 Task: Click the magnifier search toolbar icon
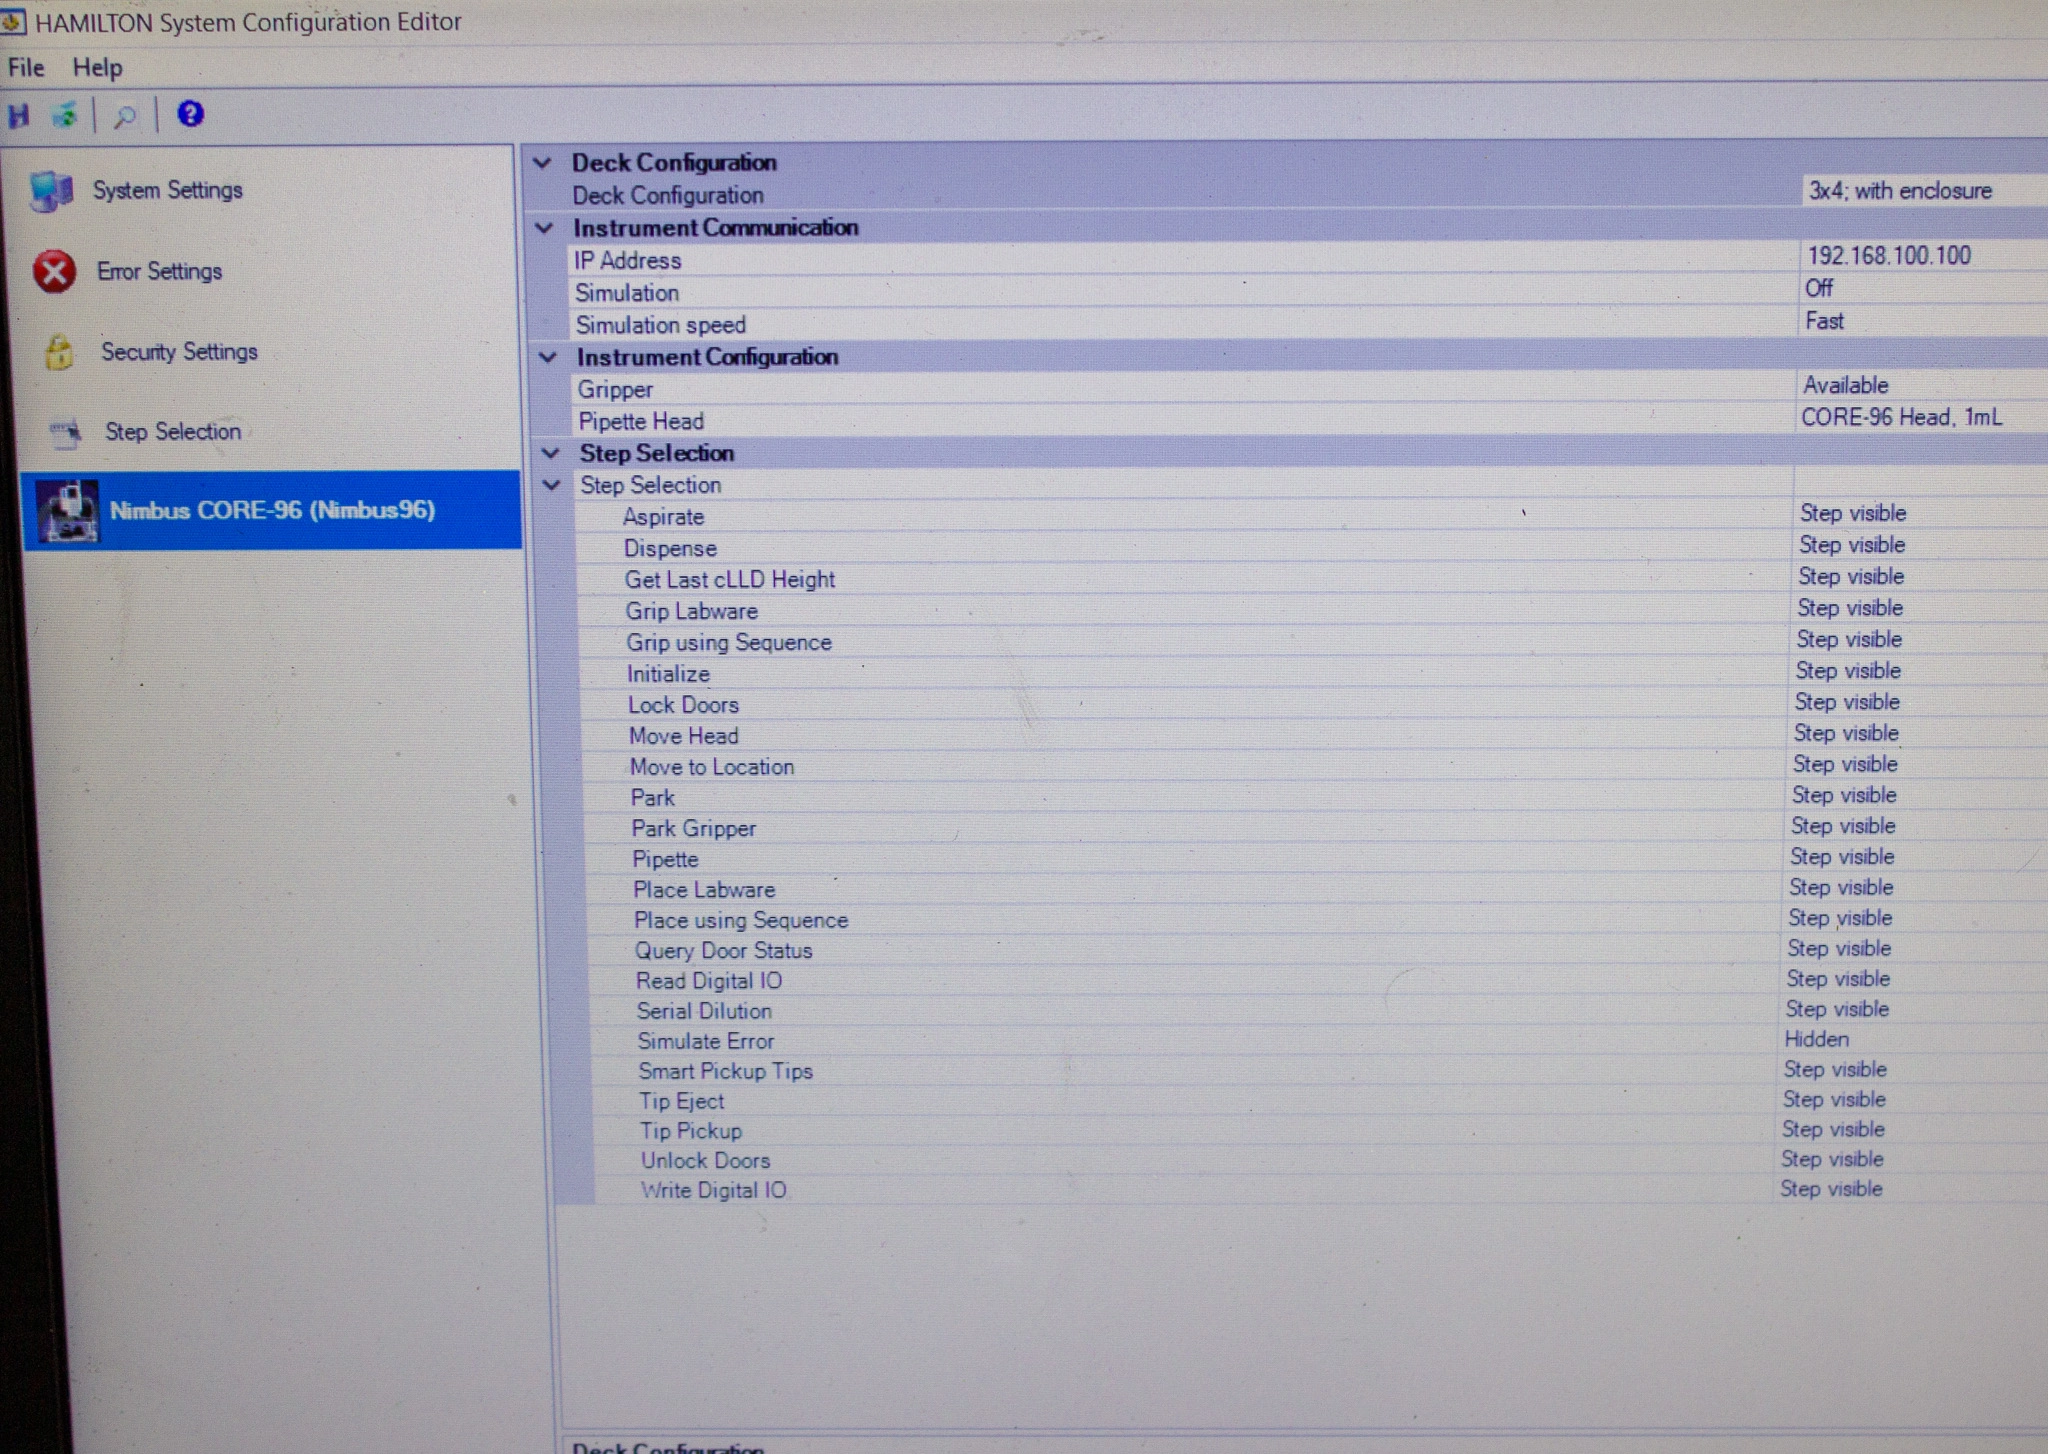tap(124, 116)
